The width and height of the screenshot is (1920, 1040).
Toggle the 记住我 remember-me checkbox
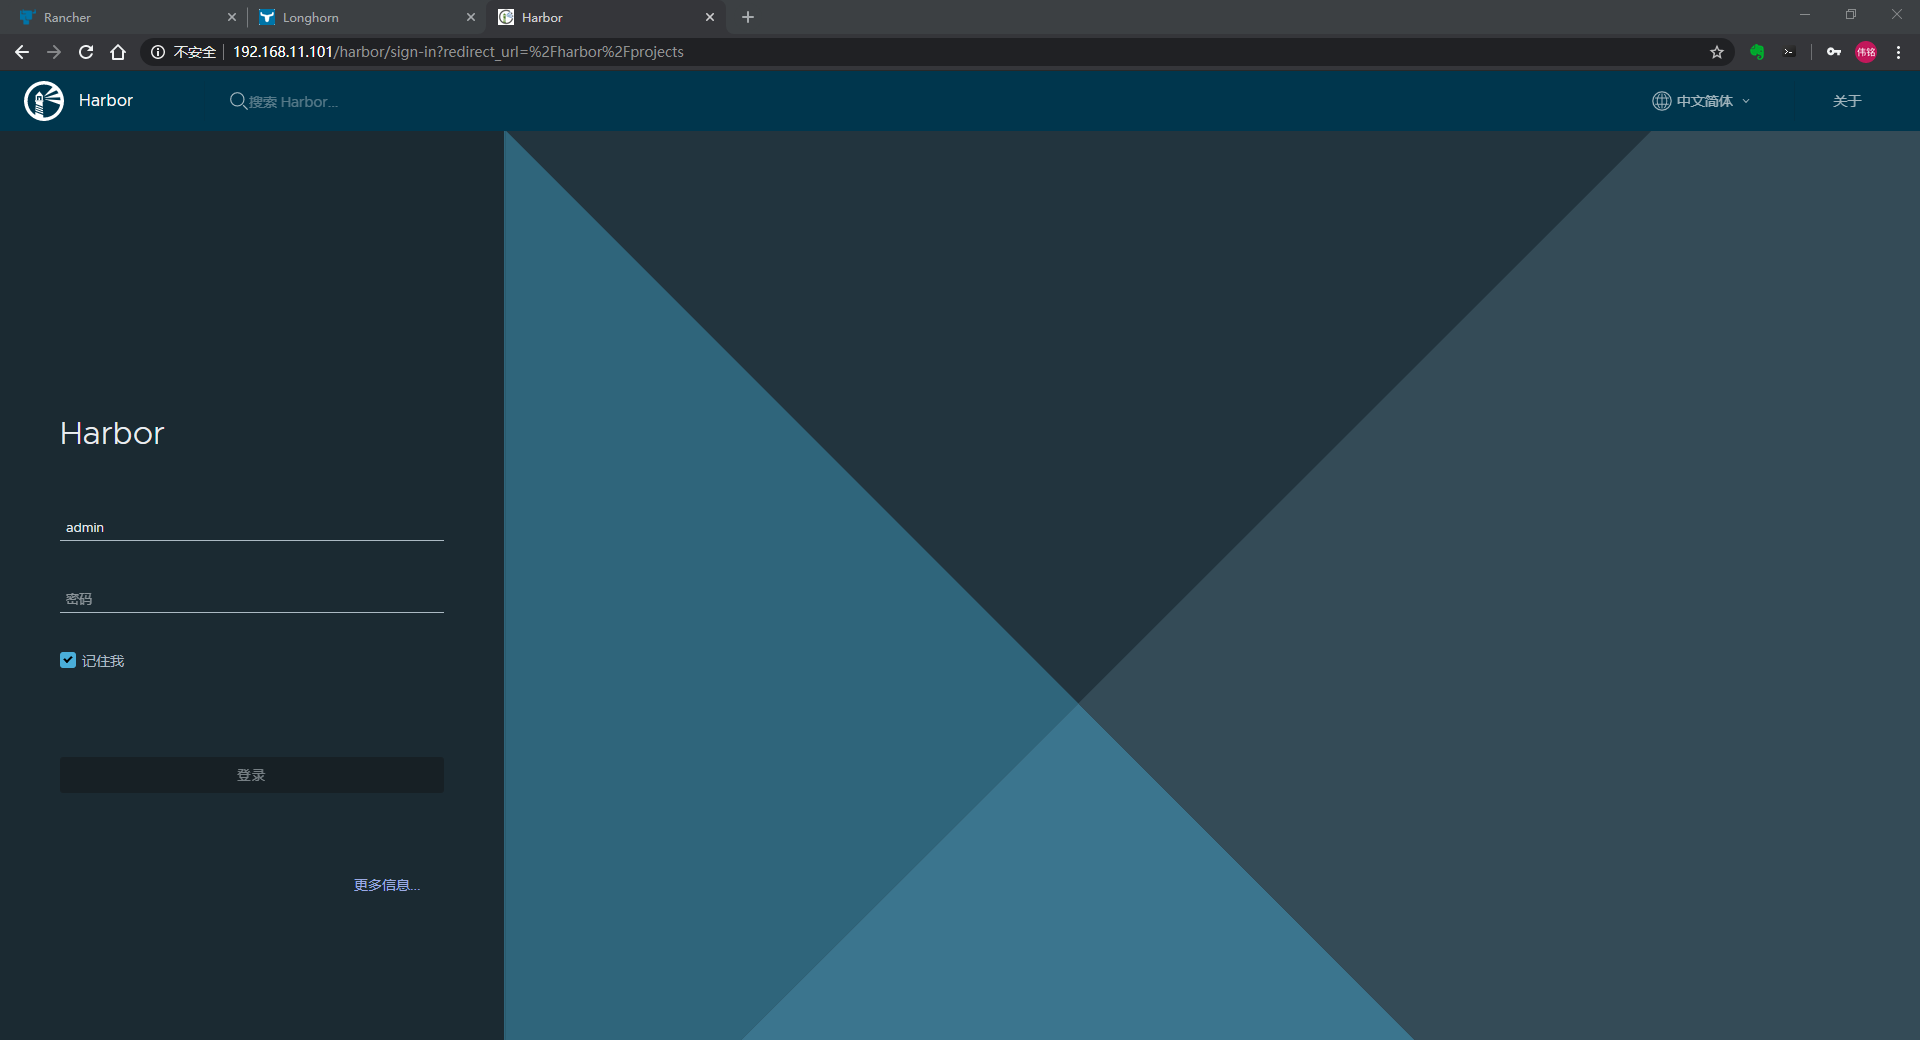[x=68, y=660]
